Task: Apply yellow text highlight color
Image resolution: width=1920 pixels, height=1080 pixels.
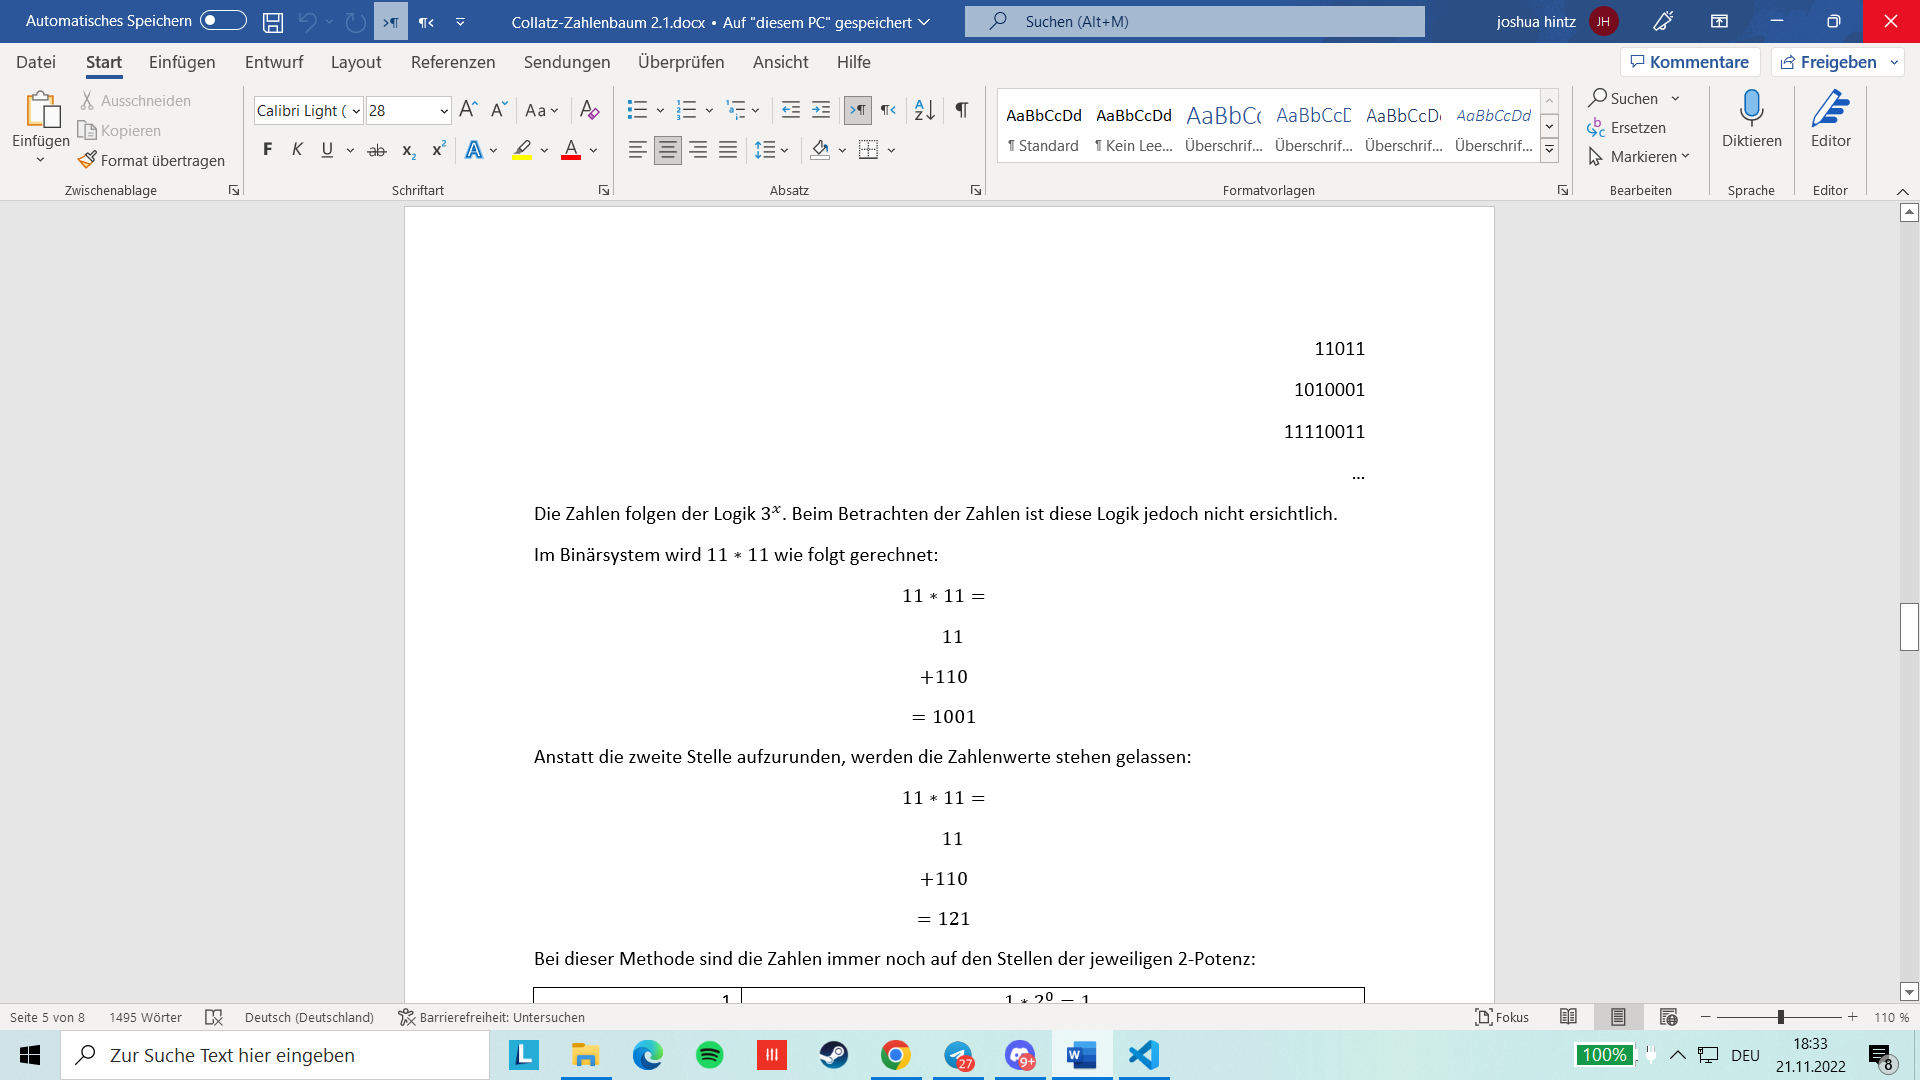Action: [x=522, y=150]
